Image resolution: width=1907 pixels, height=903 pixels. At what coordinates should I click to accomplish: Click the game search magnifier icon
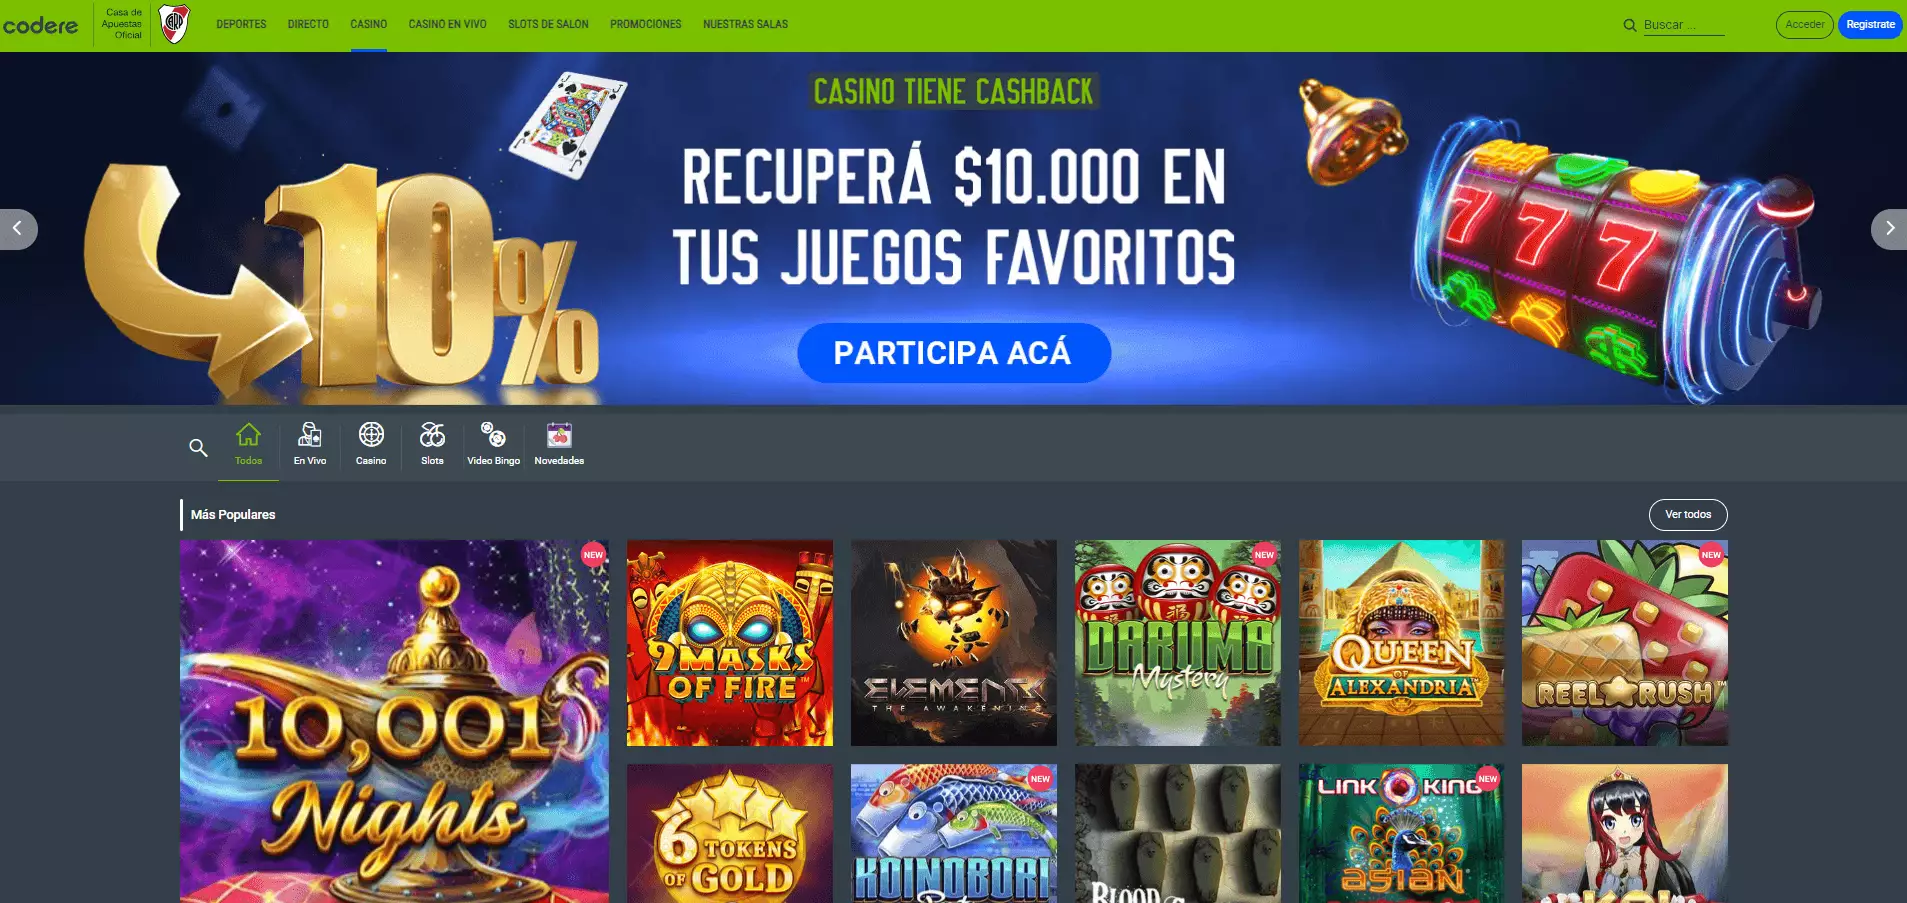click(198, 448)
